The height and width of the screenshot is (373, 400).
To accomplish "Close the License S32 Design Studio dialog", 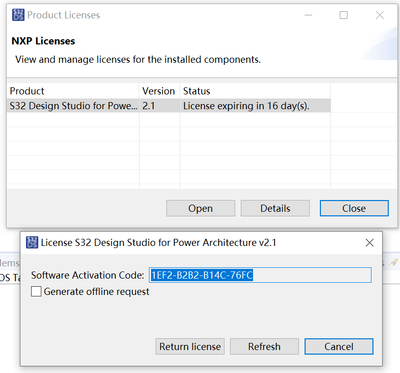I will [x=369, y=243].
